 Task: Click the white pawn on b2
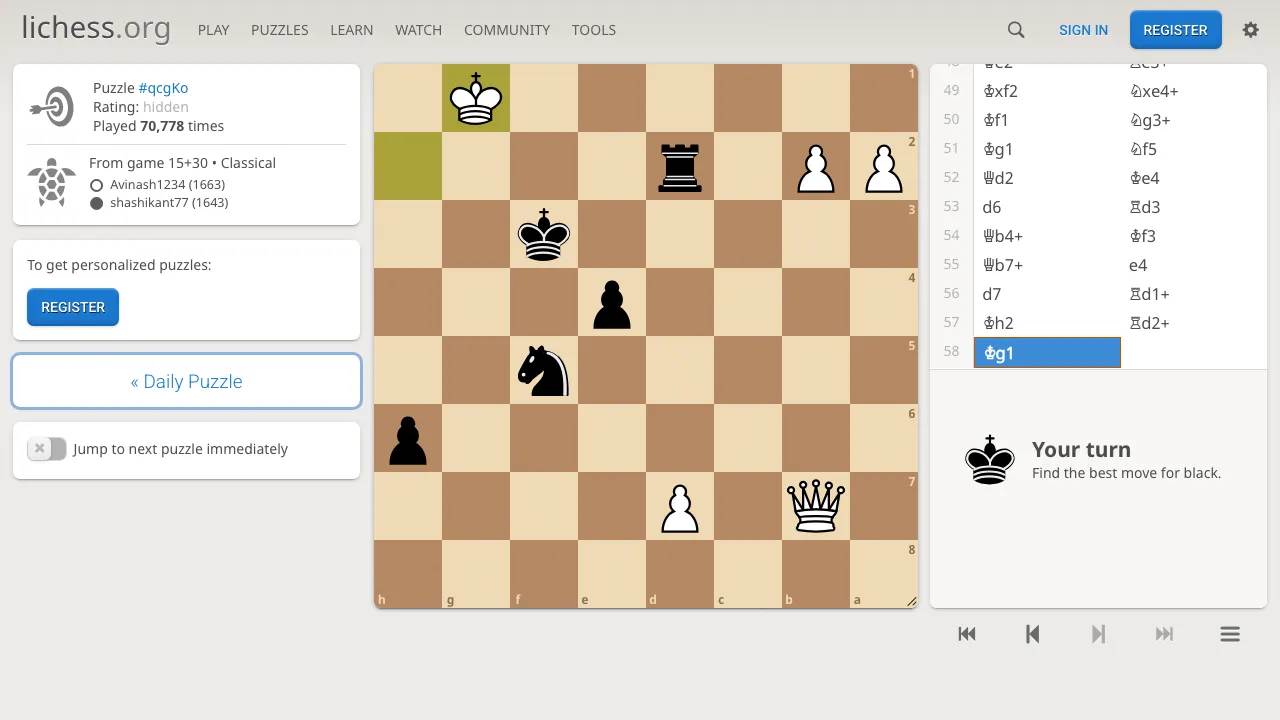816,166
